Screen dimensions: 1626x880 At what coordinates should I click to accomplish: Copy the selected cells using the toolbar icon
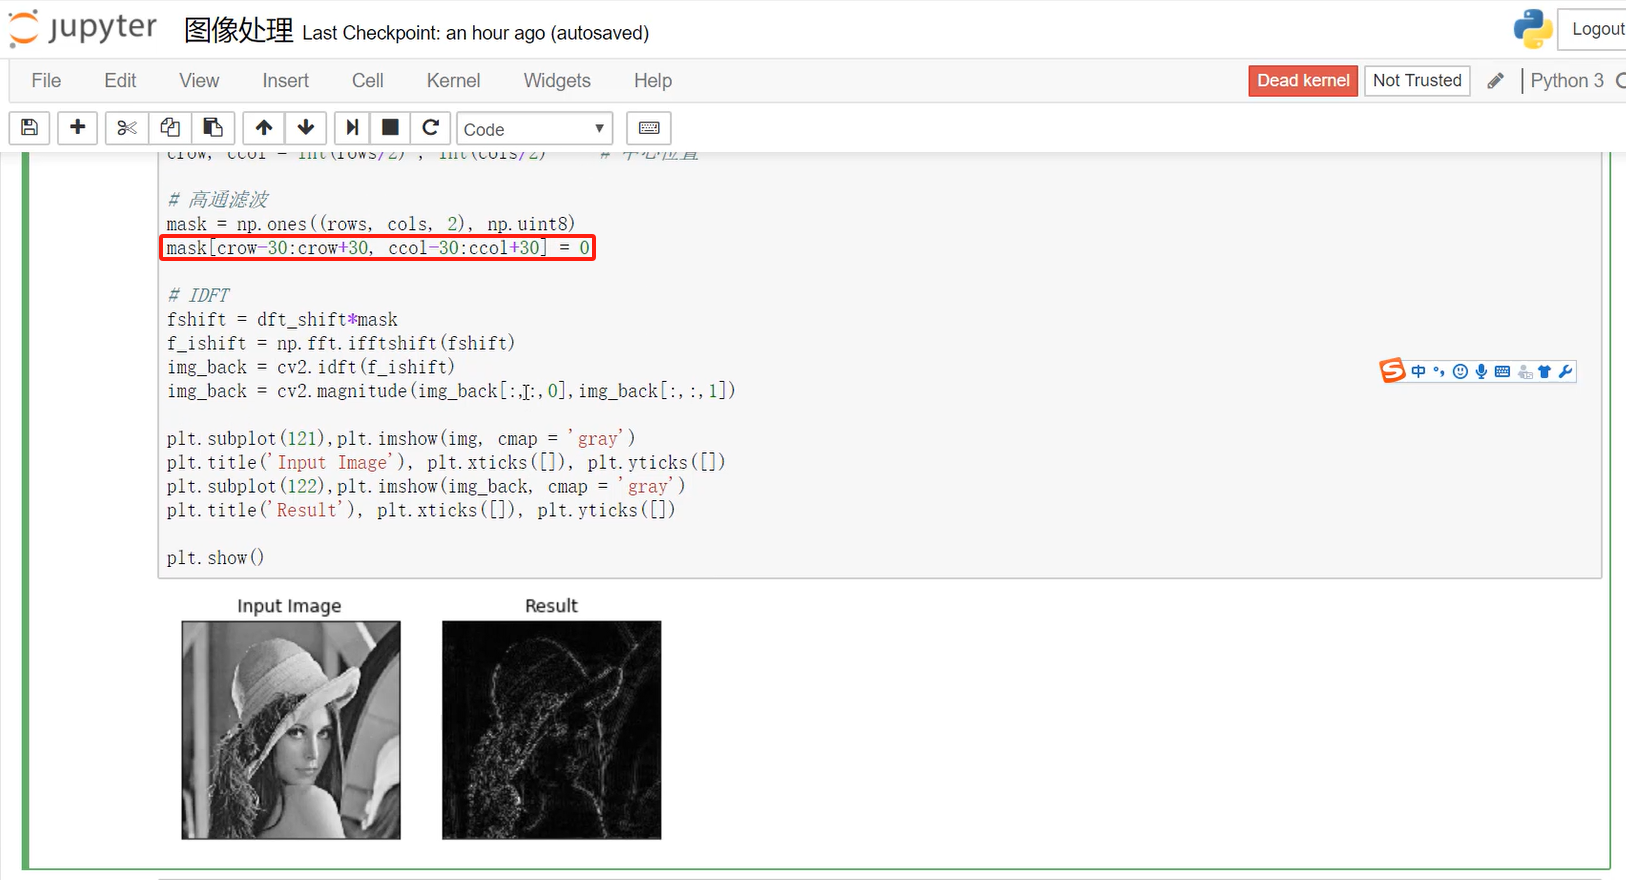pos(170,128)
